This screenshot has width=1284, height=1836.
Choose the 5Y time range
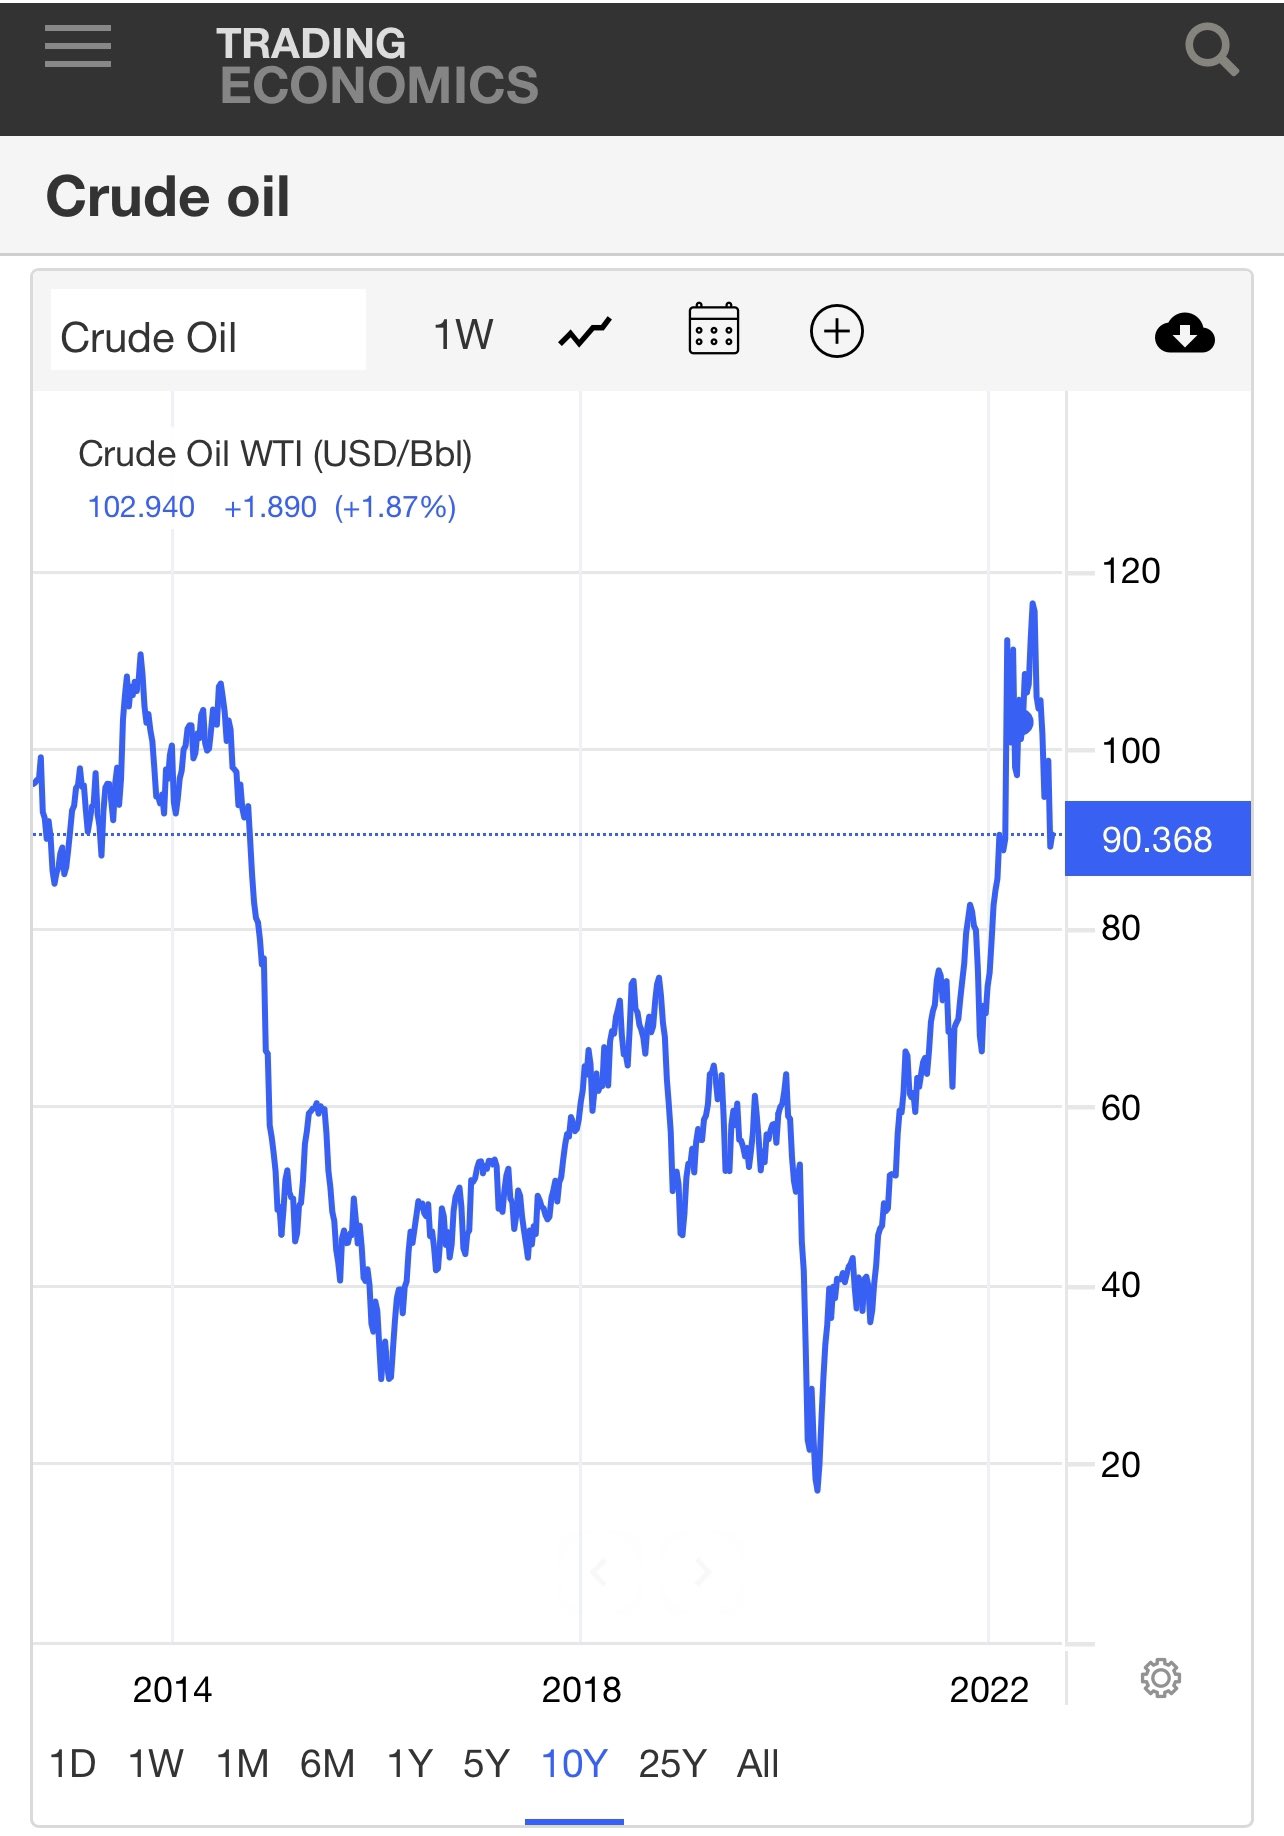coord(487,1763)
